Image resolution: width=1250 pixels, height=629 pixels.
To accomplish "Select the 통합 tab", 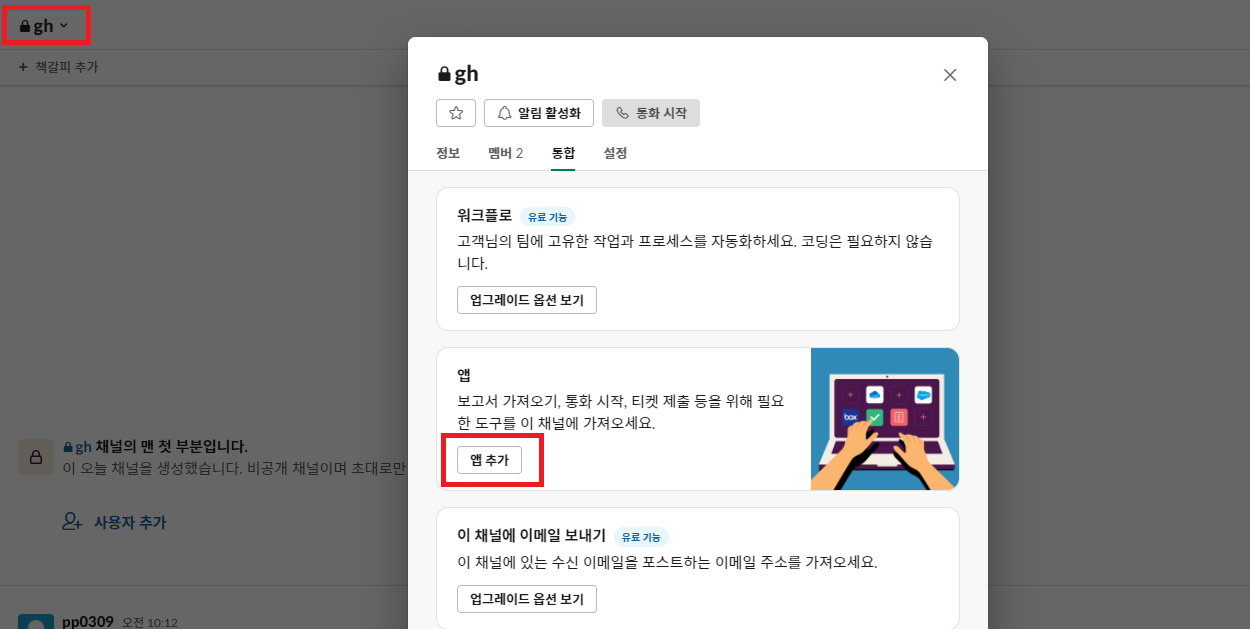I will click(x=563, y=153).
